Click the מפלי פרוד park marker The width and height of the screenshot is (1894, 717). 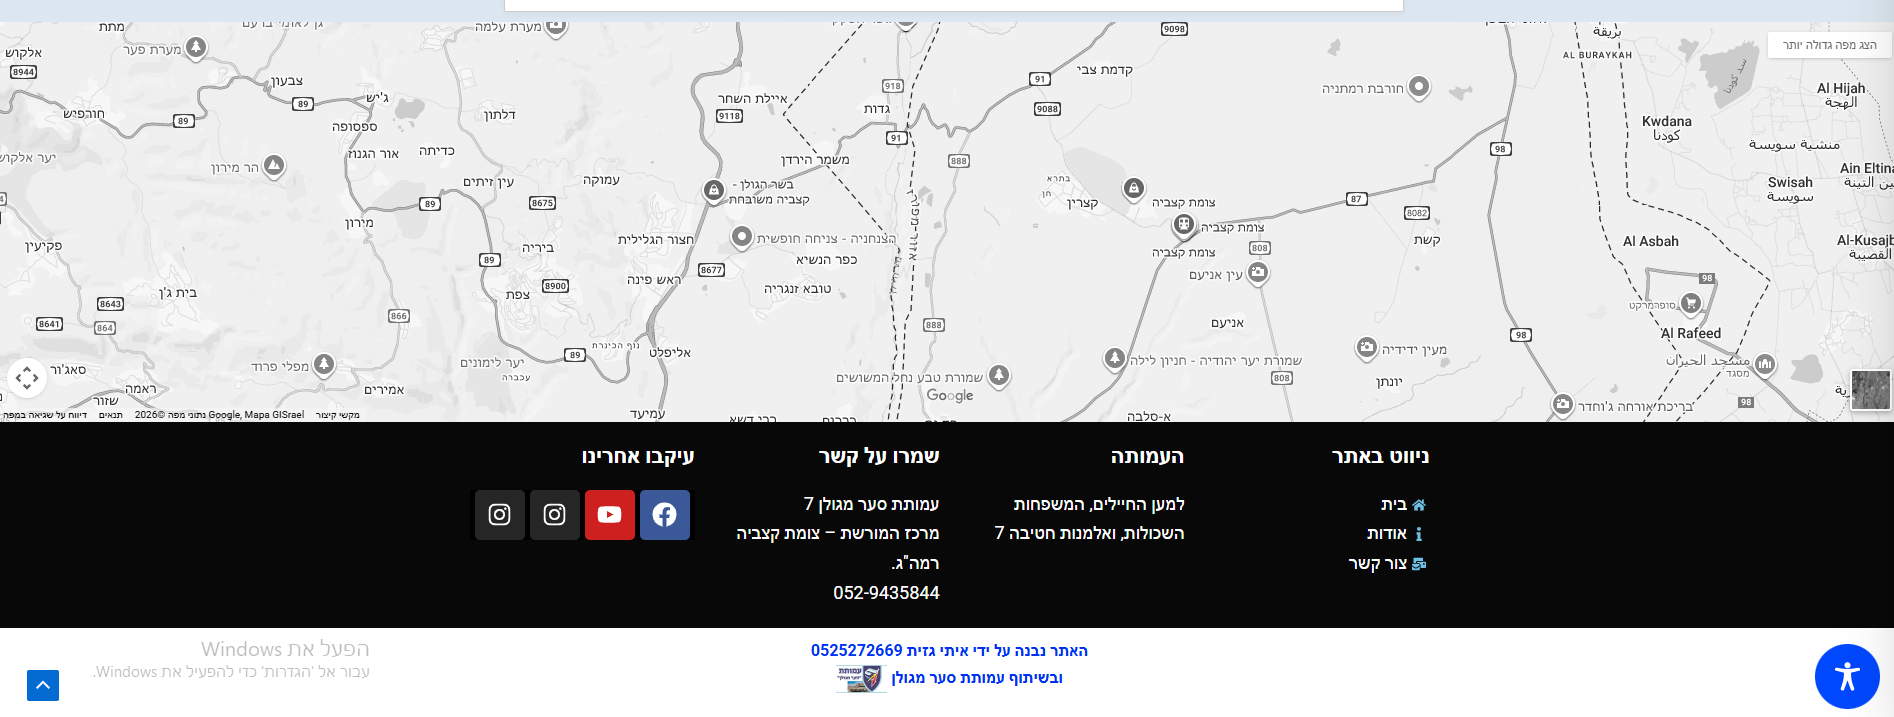click(x=324, y=364)
